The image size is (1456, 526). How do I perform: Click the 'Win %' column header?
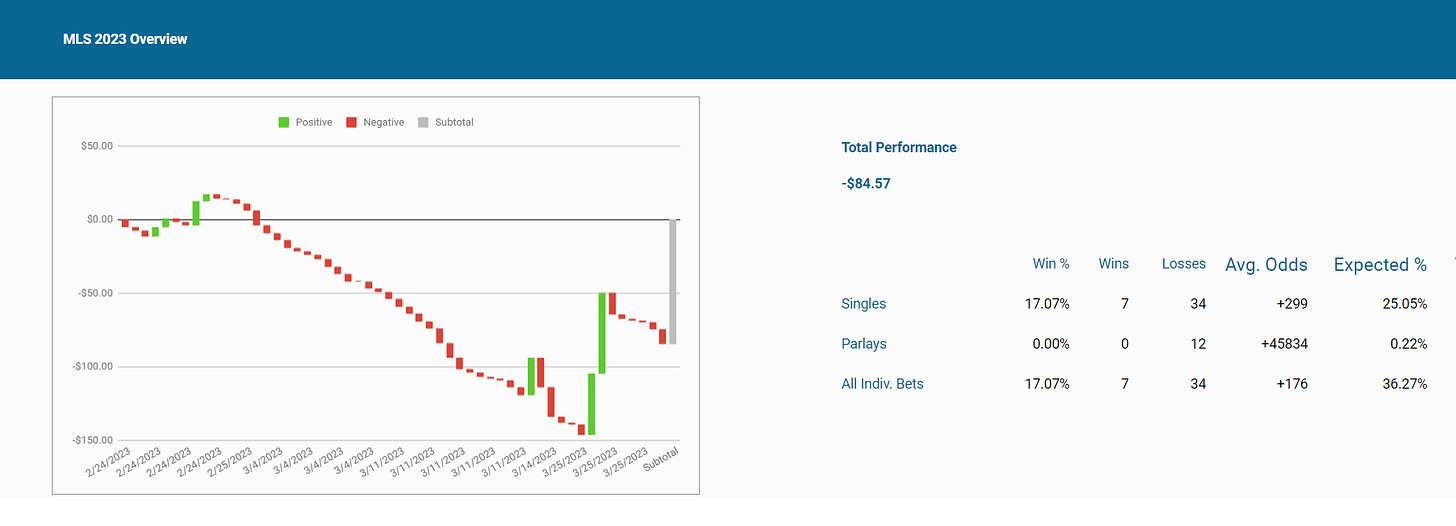(1051, 264)
